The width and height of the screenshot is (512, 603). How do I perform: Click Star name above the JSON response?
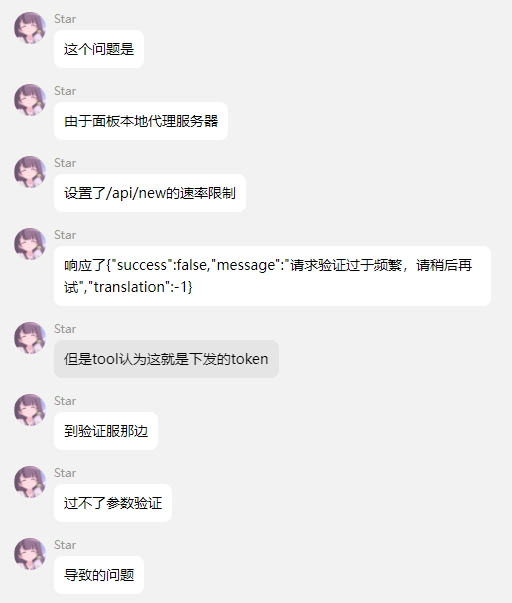tap(65, 235)
